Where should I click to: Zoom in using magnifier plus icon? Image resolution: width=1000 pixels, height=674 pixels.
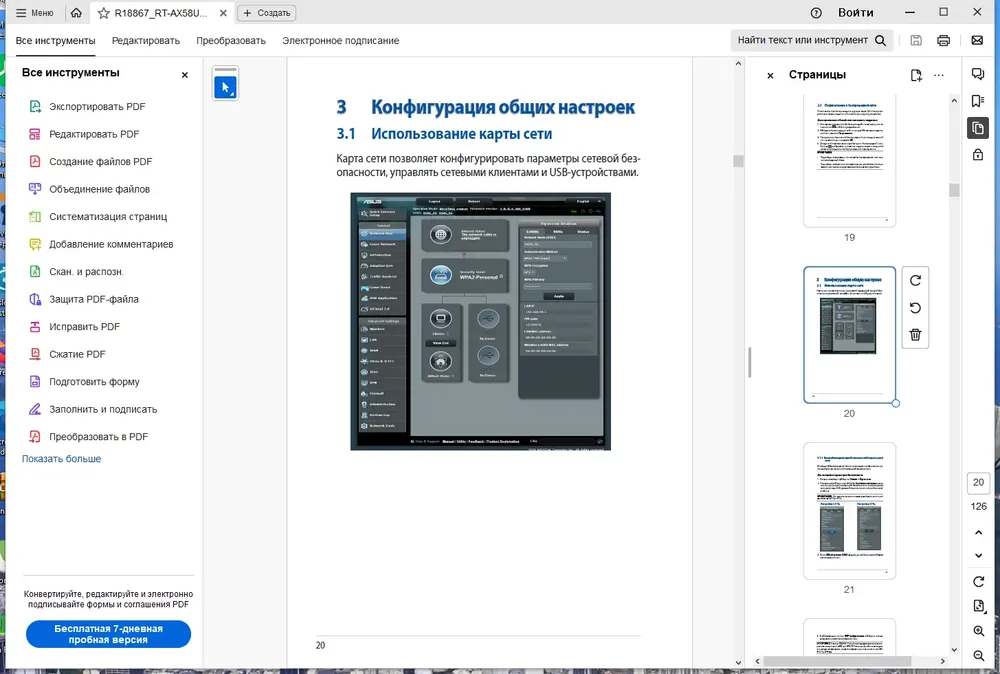point(978,631)
